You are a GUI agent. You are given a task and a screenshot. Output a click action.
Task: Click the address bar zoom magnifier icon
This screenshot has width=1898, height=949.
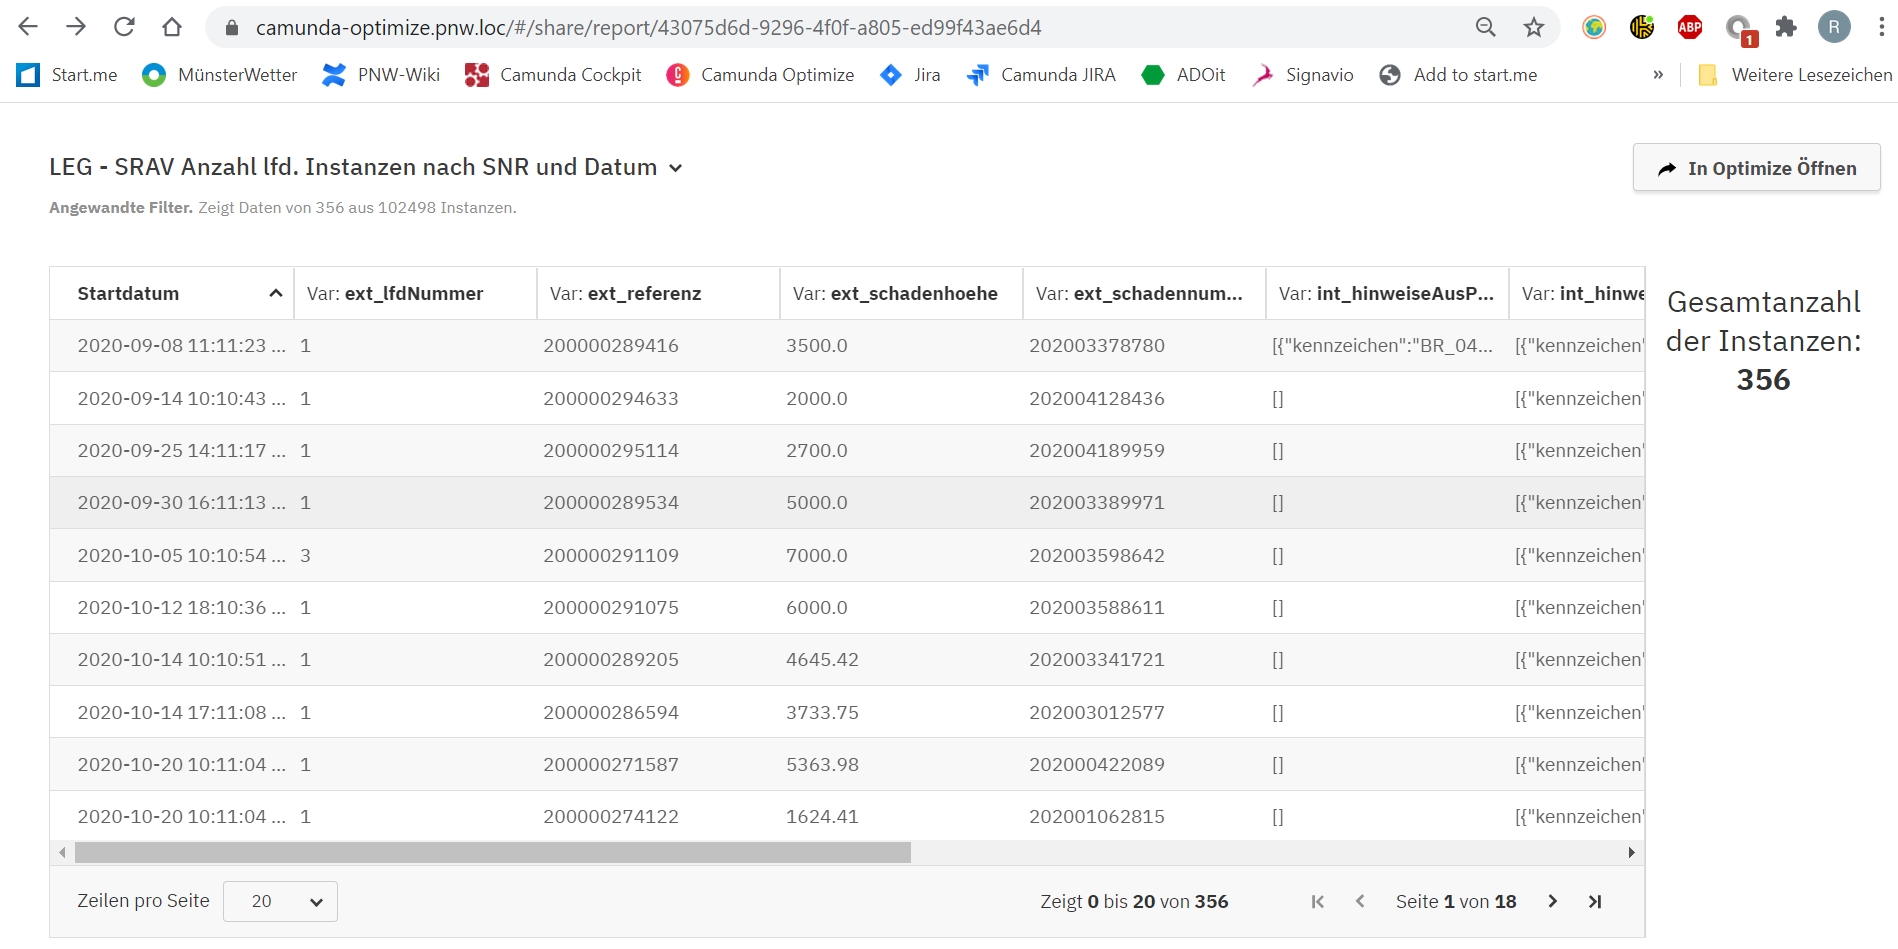coord(1486,27)
